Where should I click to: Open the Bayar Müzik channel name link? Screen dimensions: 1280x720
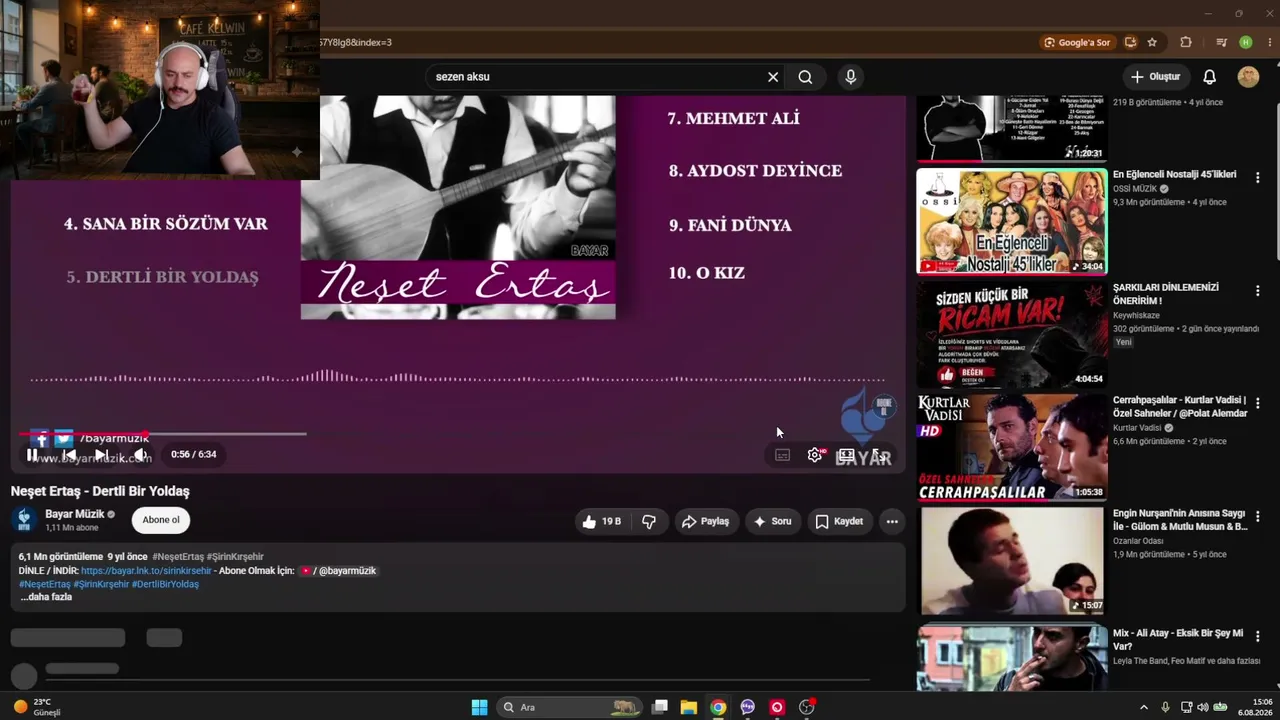coord(75,514)
